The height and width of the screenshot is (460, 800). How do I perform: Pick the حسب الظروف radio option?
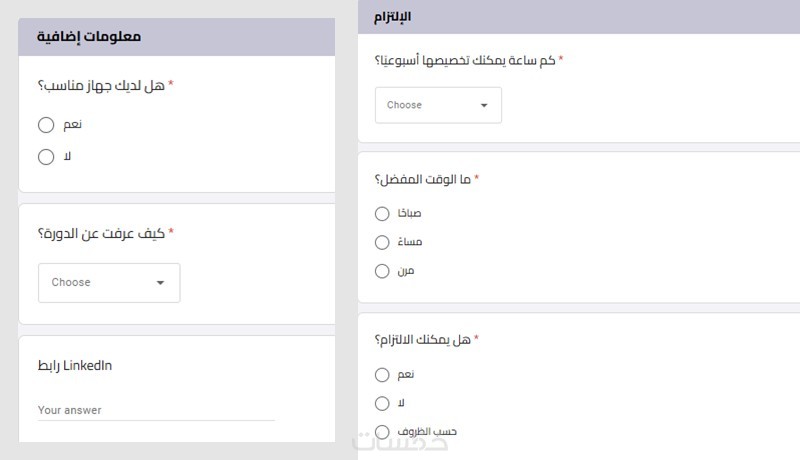point(381,431)
